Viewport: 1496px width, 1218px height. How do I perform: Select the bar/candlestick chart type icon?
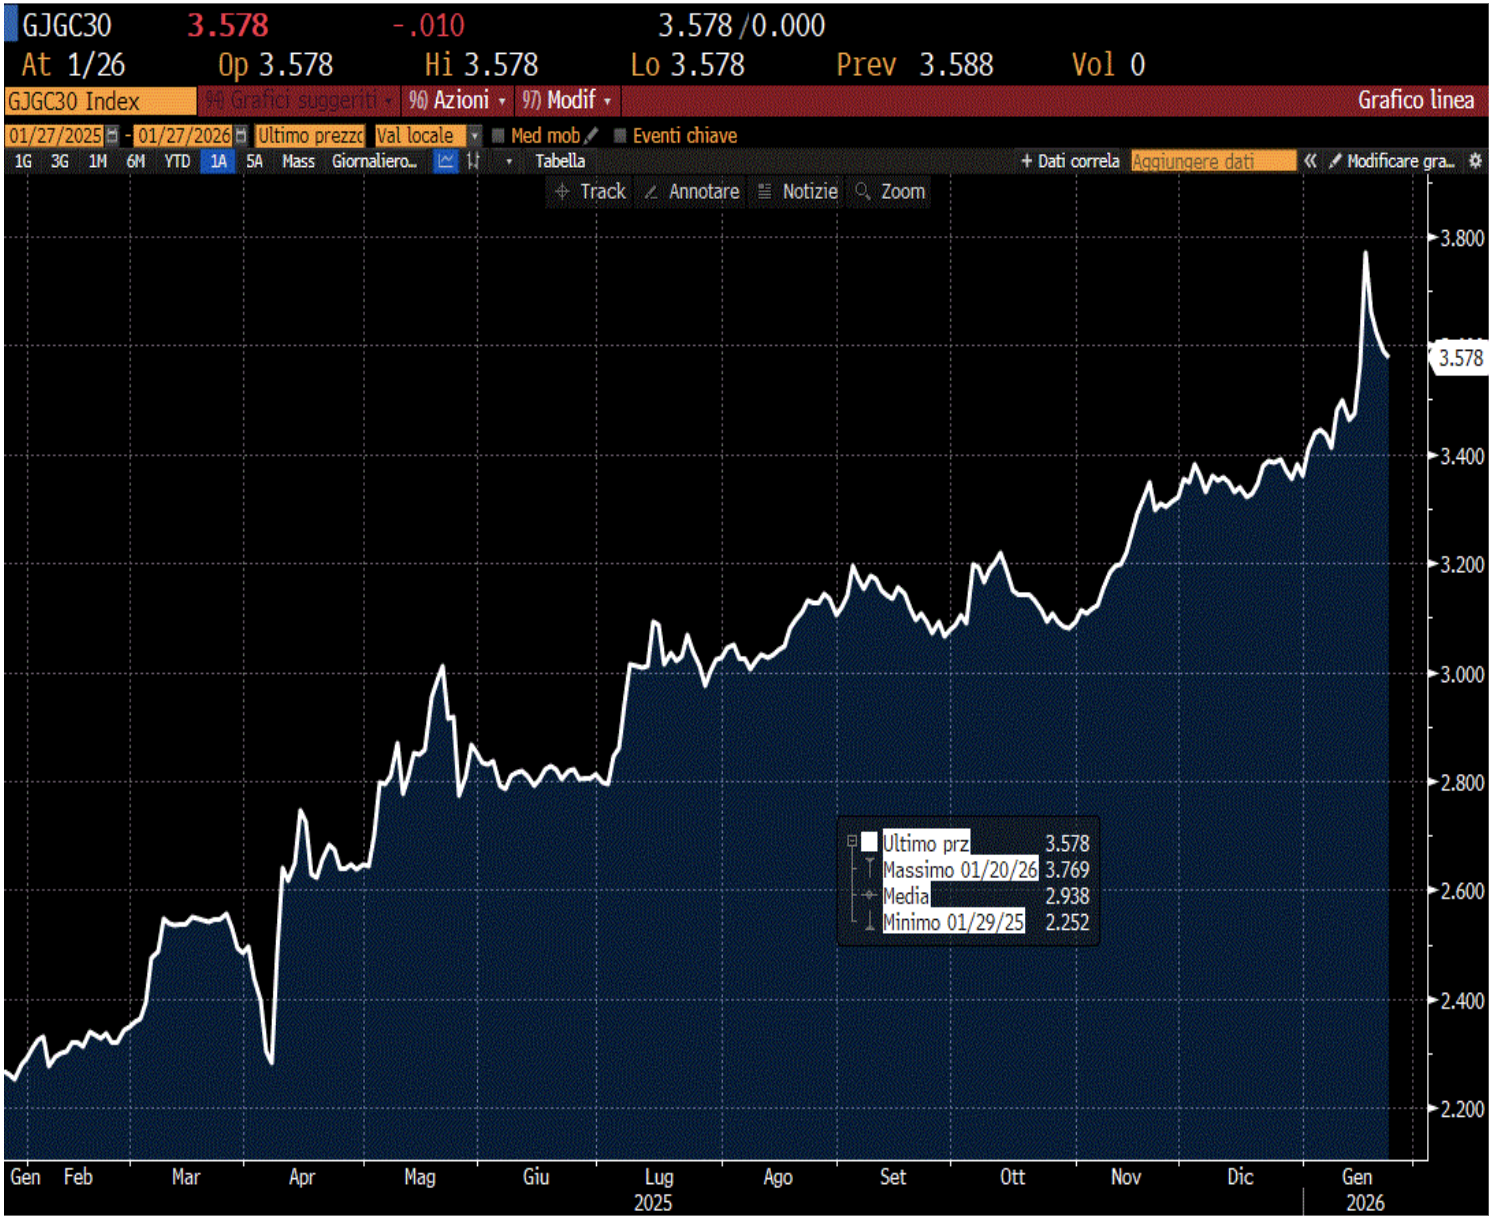(473, 161)
